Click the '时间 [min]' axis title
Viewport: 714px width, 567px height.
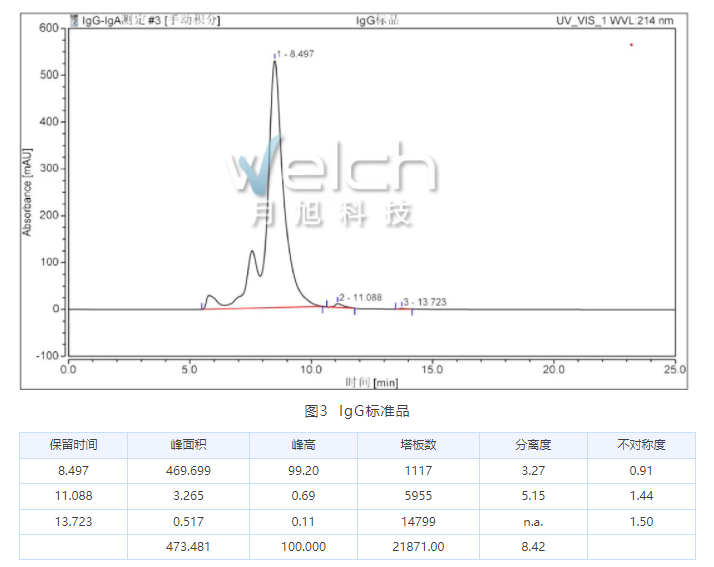pyautogui.click(x=372, y=382)
